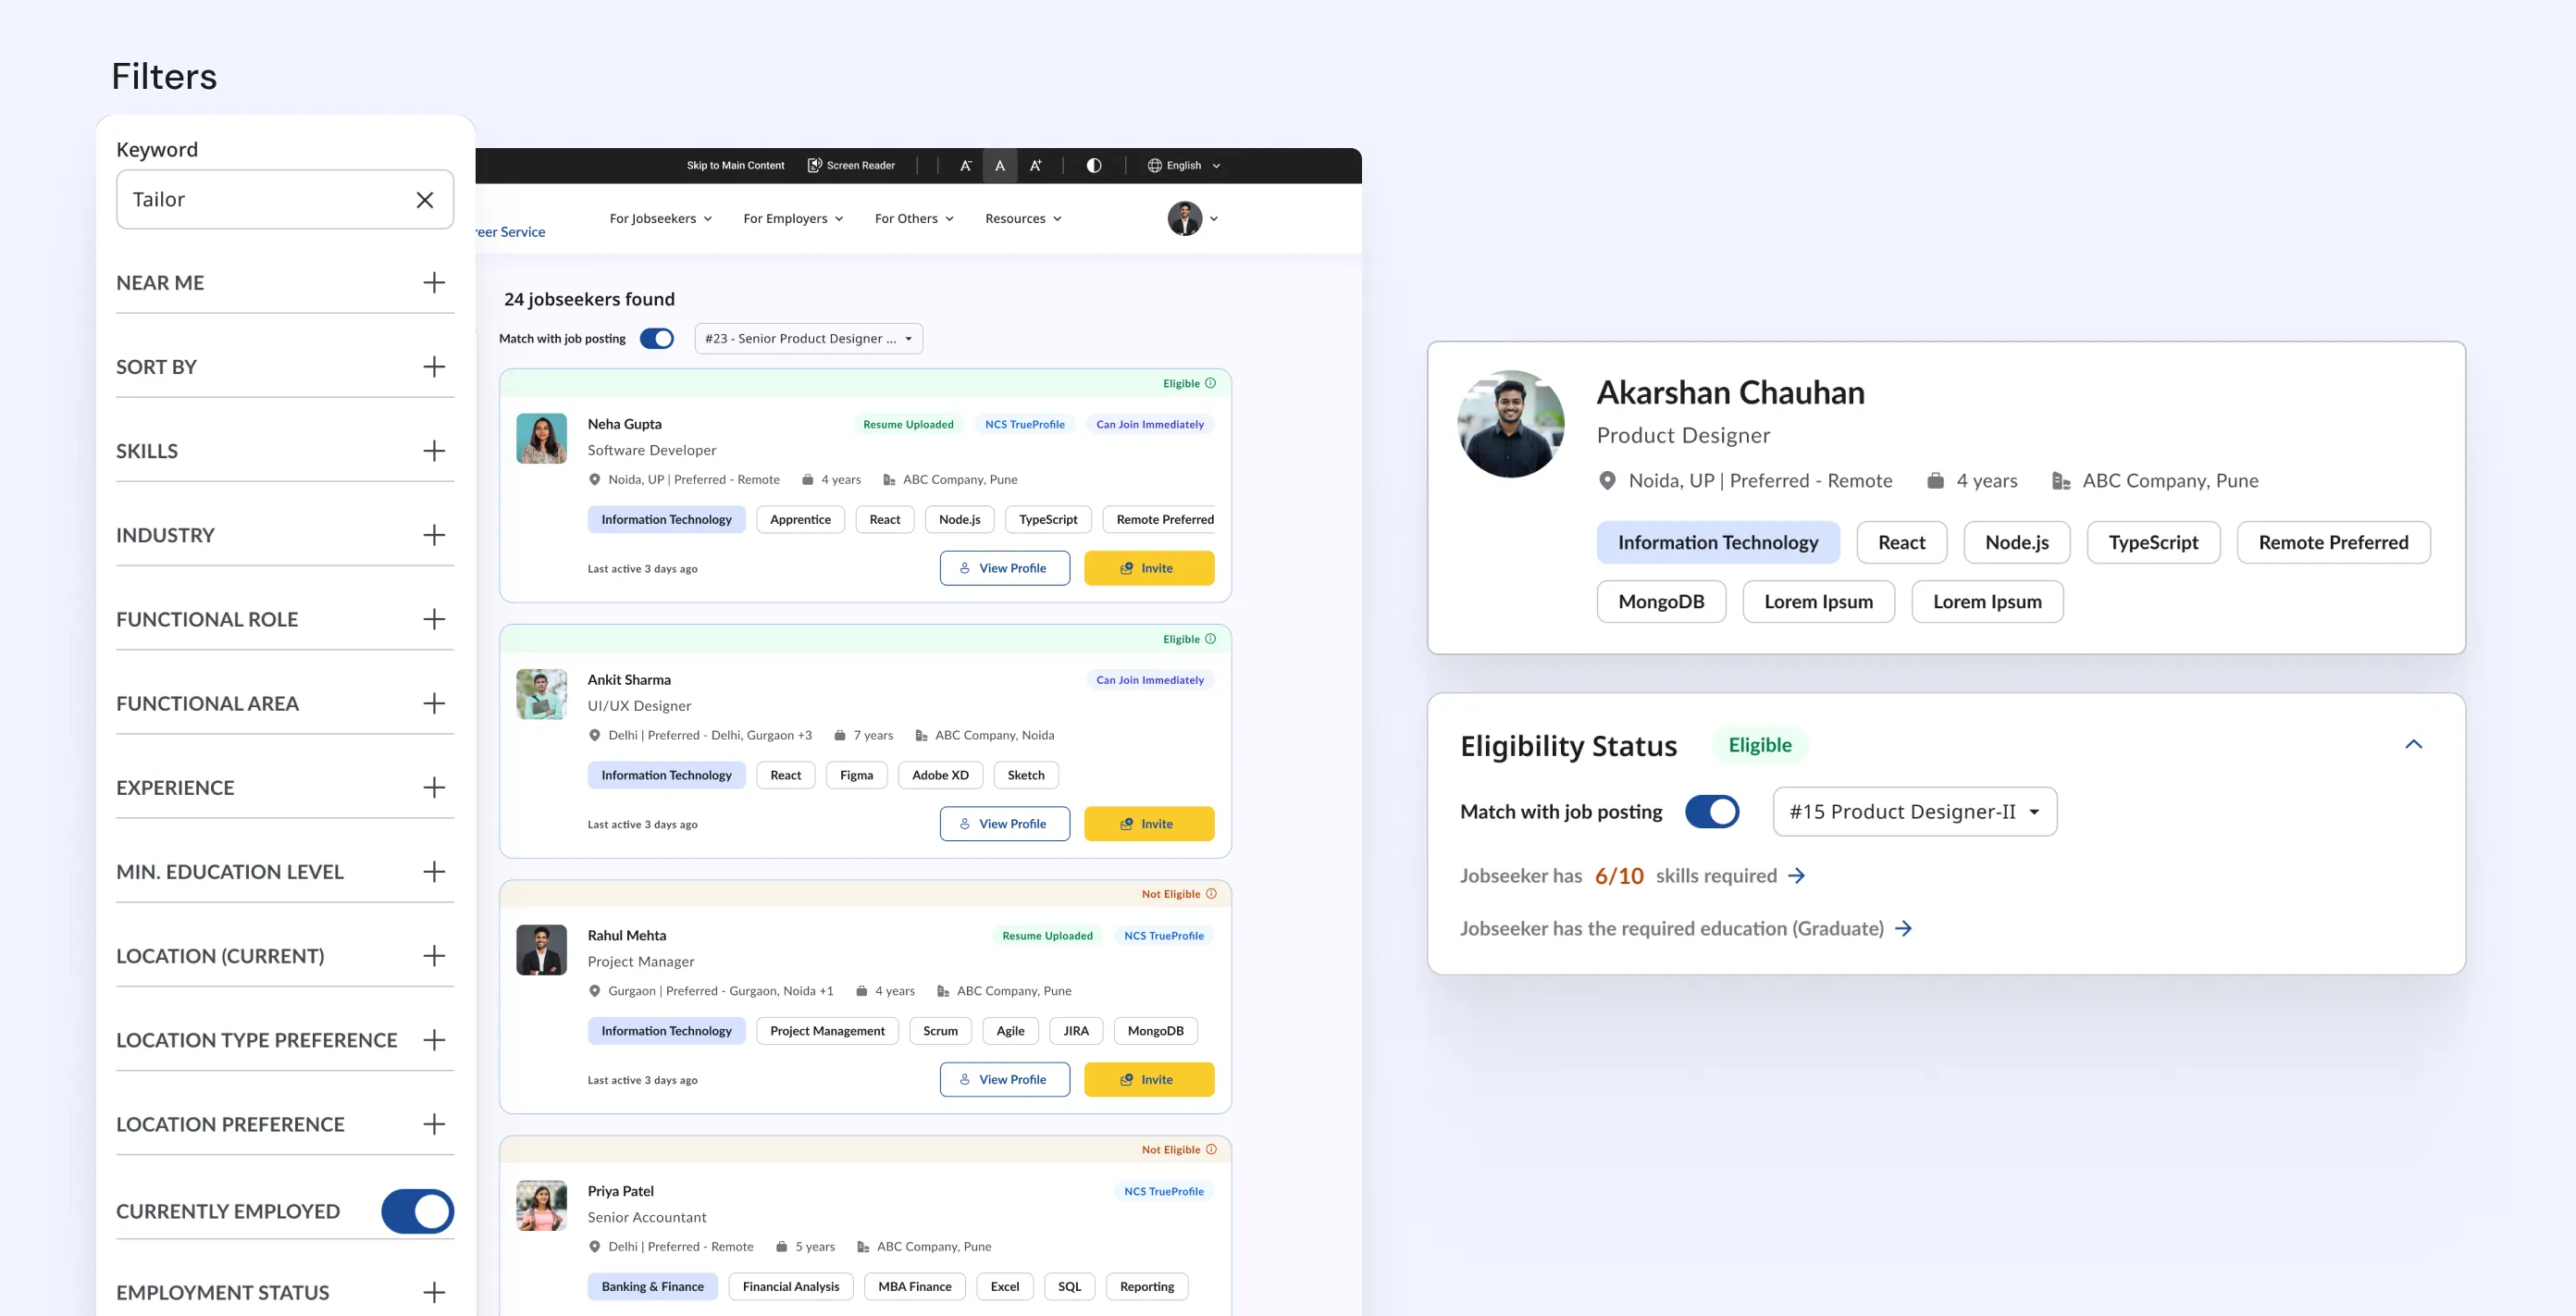The height and width of the screenshot is (1316, 2576).
Task: Click Rahul Mehta's profile photo
Action: pos(541,950)
